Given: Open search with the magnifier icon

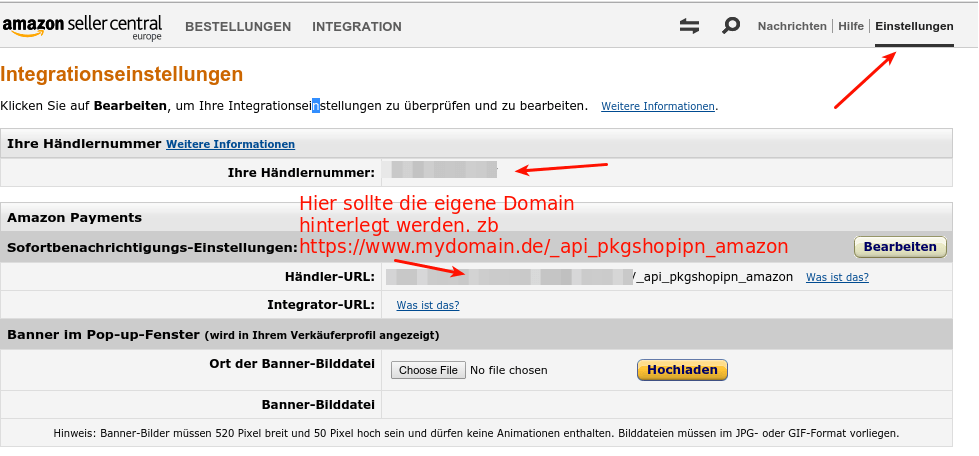Looking at the screenshot, I should 731,26.
